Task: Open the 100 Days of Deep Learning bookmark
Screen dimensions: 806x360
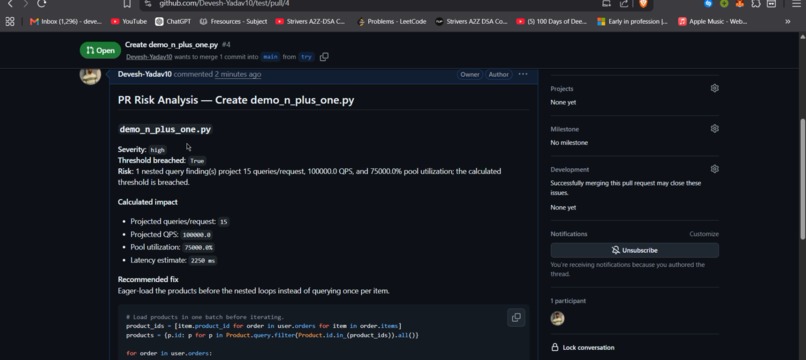Action: pyautogui.click(x=552, y=22)
